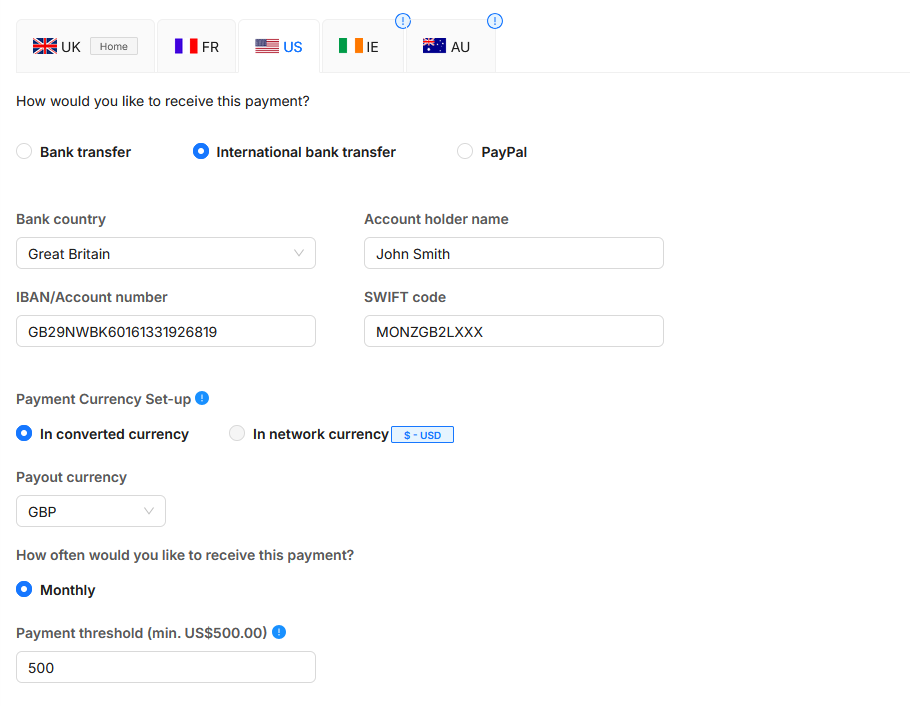
Task: Click the Payment threshold input field
Action: pyautogui.click(x=166, y=668)
